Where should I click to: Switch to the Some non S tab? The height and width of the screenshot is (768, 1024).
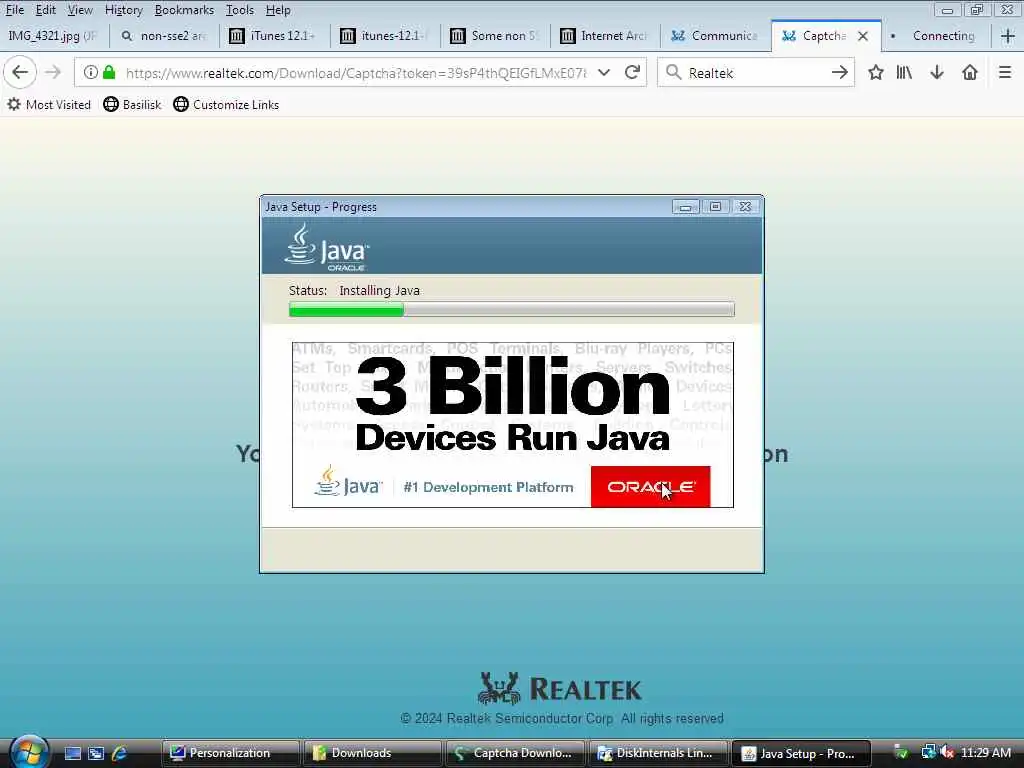(x=496, y=36)
